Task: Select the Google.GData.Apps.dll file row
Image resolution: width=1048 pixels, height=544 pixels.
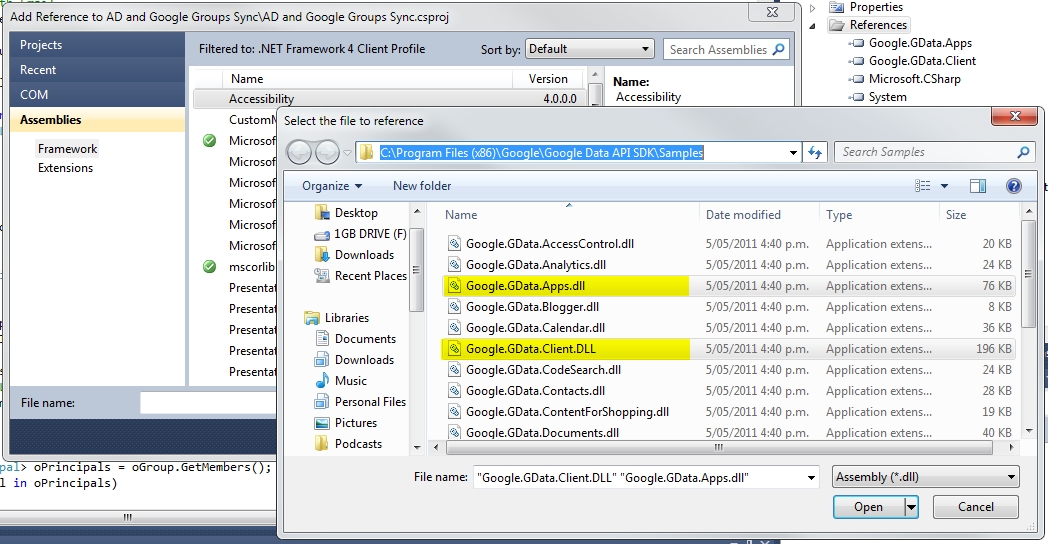Action: pos(729,286)
